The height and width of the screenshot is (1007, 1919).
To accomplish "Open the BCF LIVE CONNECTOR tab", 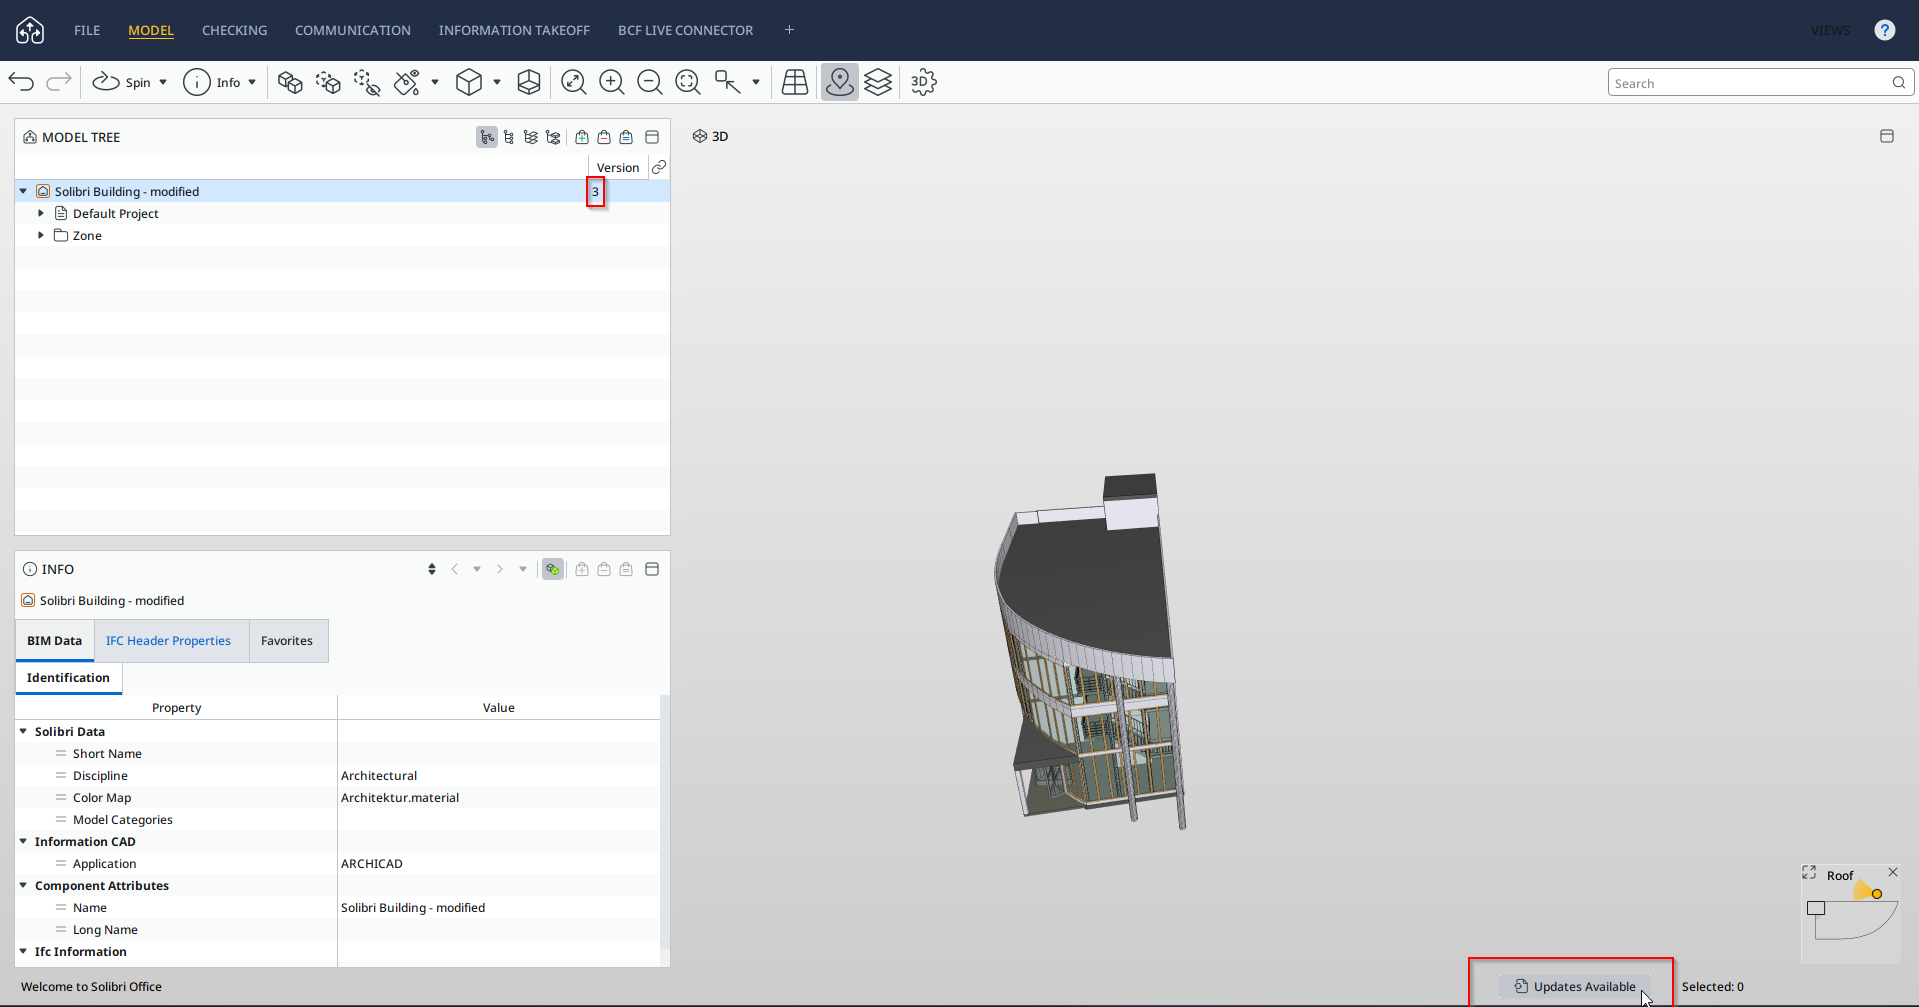I will tap(685, 30).
